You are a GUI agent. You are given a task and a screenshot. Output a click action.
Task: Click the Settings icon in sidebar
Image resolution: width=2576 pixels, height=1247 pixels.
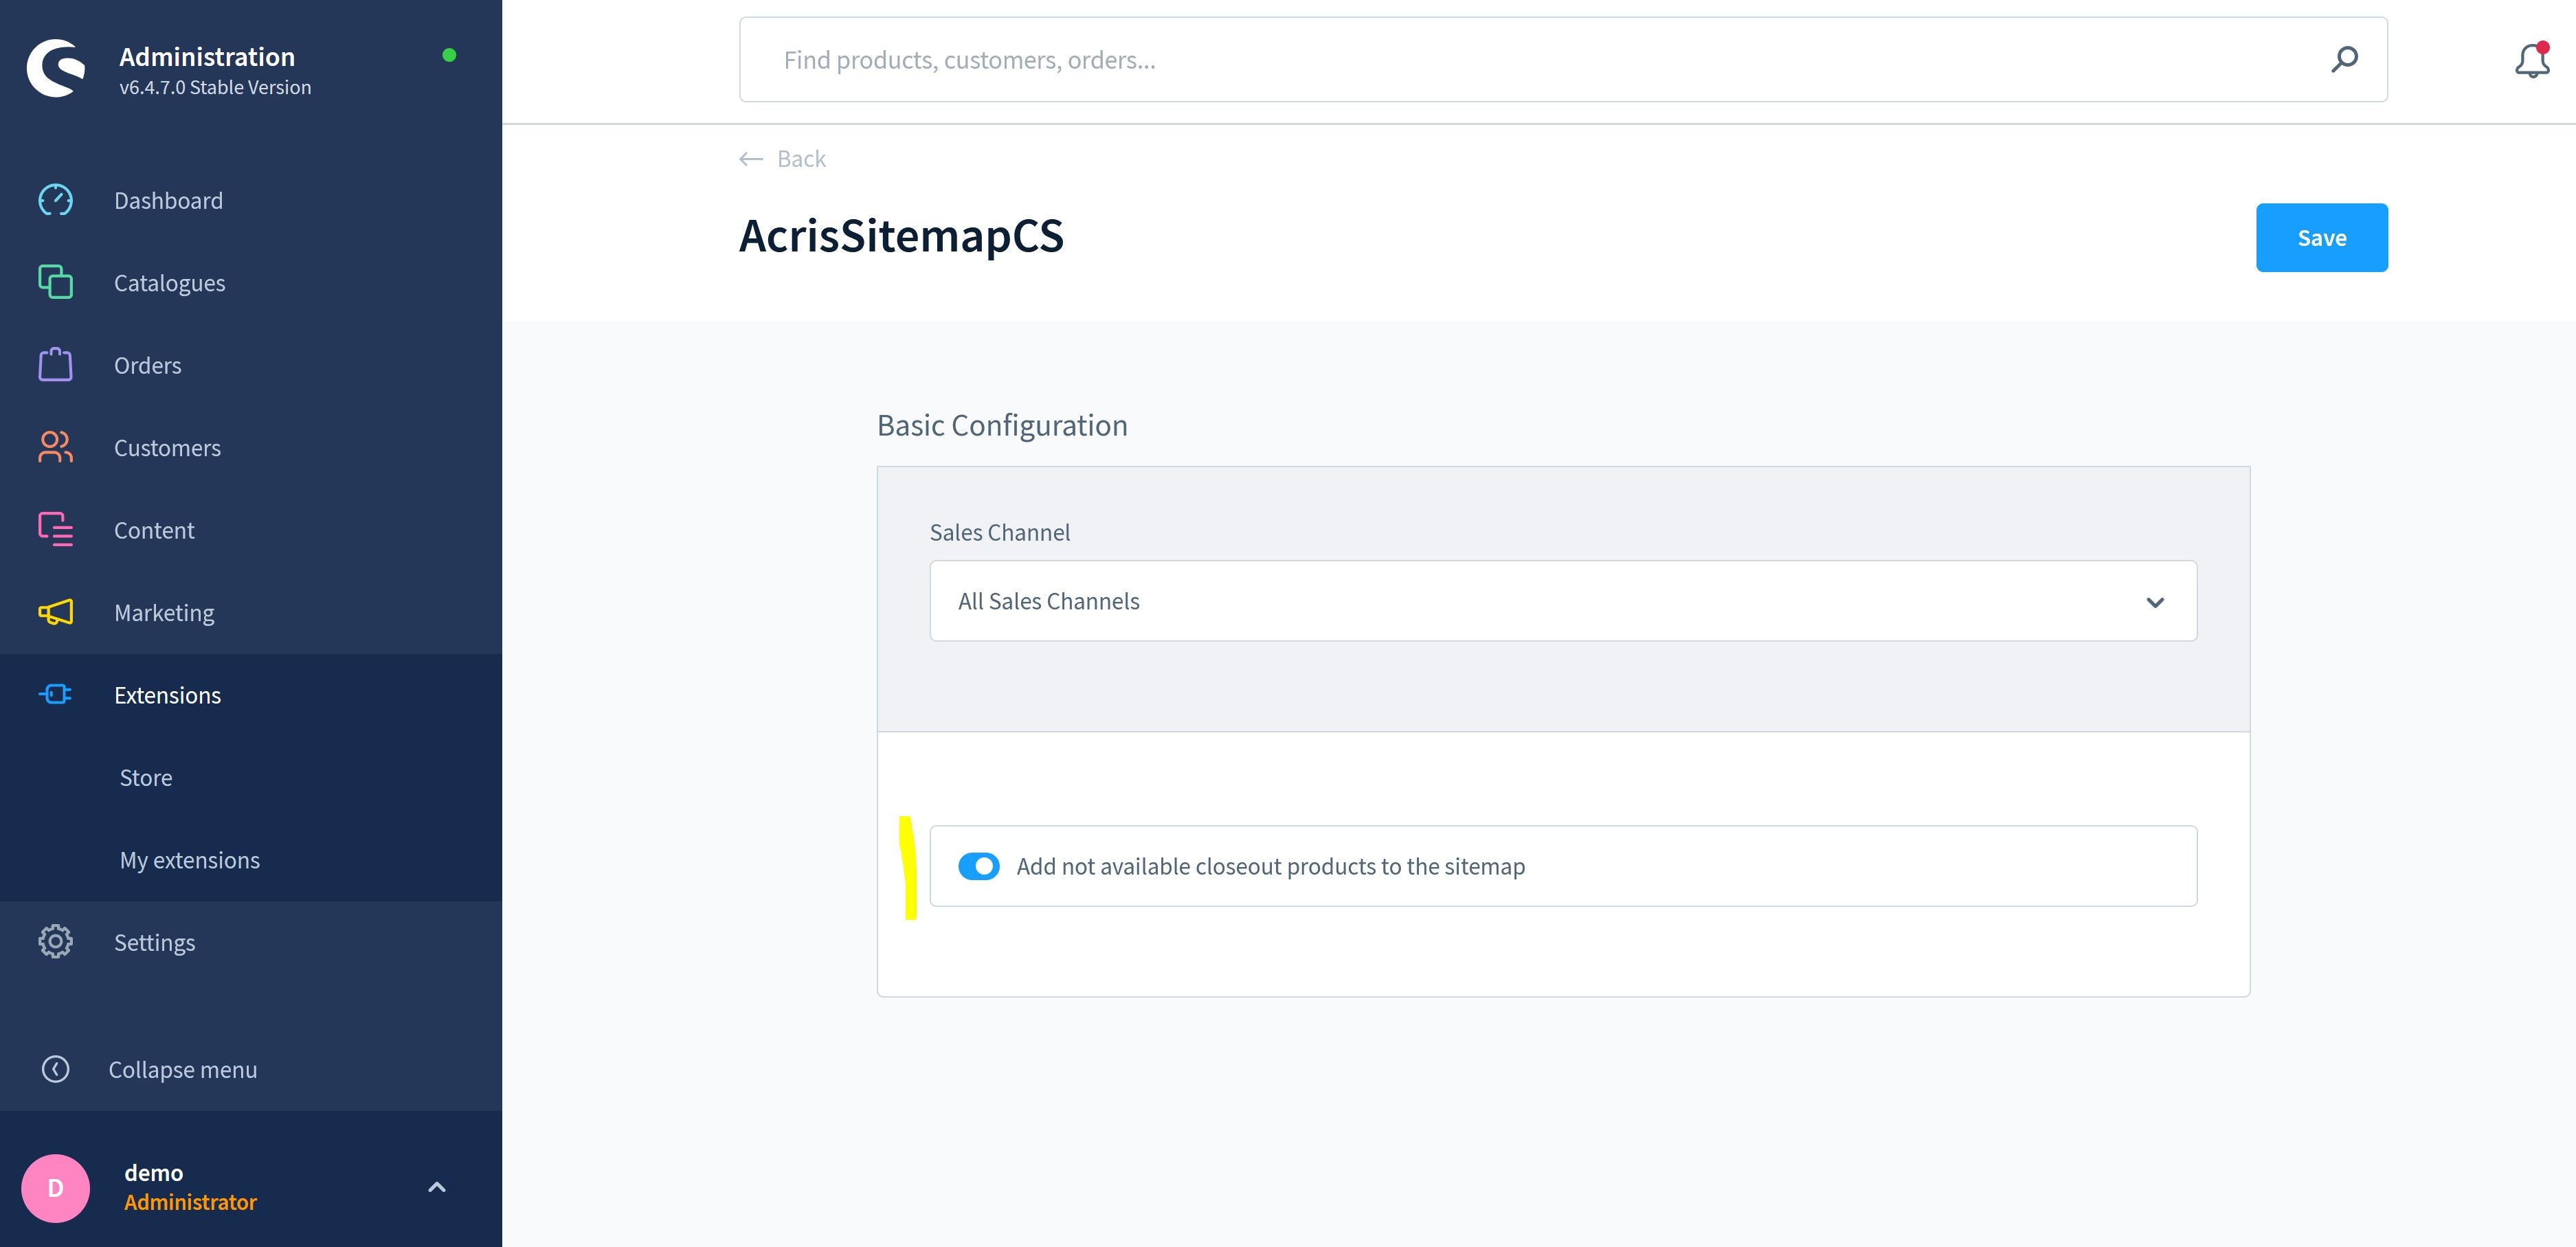[x=56, y=941]
